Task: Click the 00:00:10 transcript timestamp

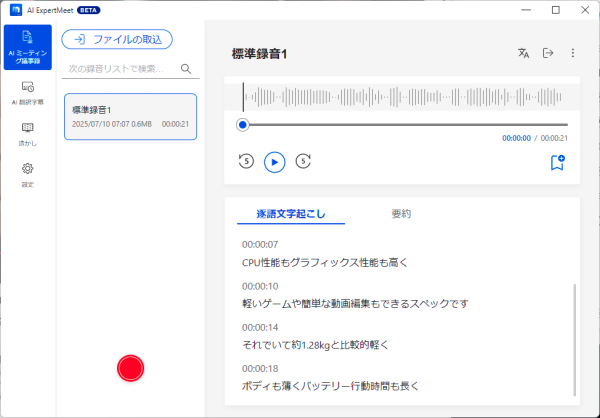Action: (260, 286)
